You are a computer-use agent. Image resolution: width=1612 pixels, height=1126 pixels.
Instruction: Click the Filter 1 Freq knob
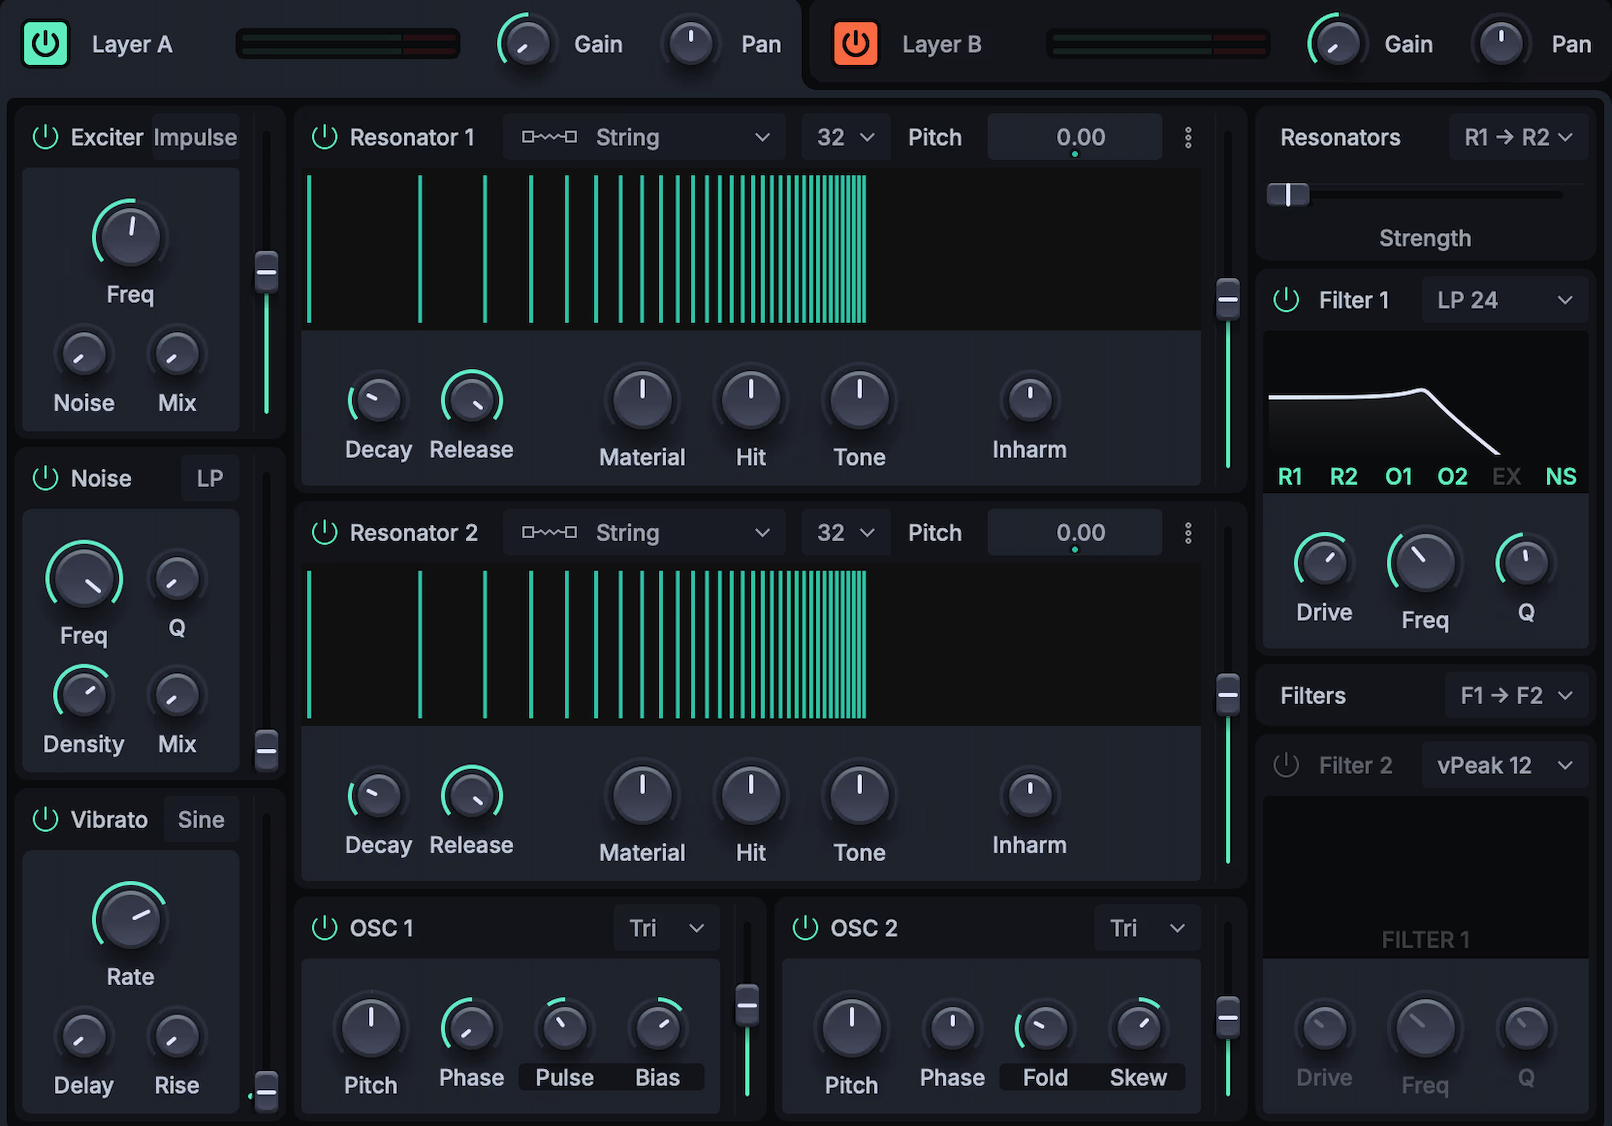click(x=1424, y=562)
